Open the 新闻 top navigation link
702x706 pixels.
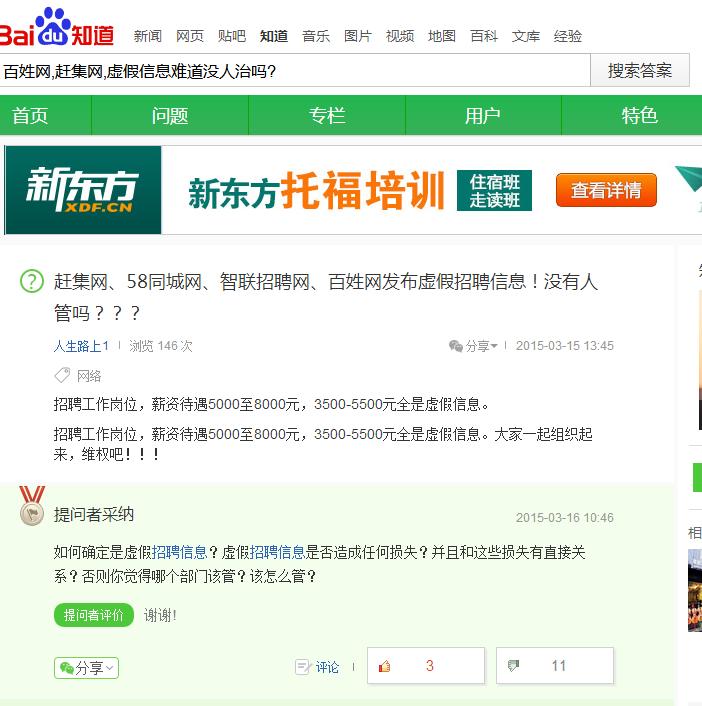pyautogui.click(x=147, y=36)
